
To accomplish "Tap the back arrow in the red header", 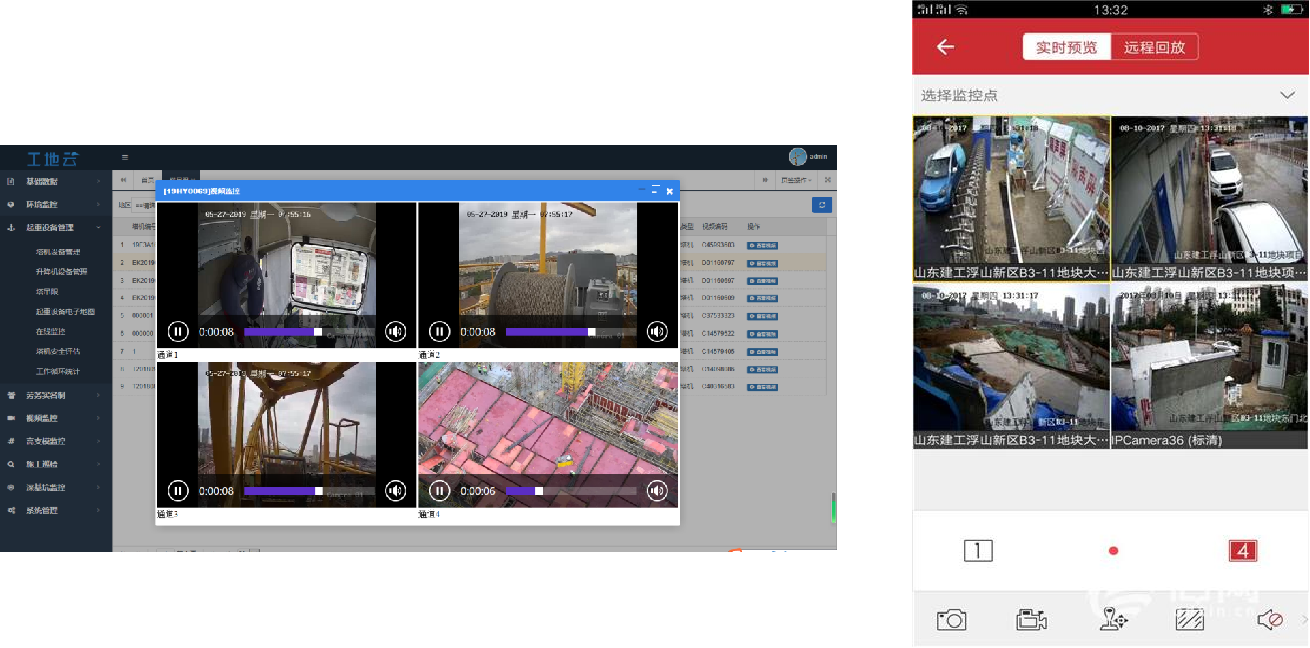I will tap(945, 47).
